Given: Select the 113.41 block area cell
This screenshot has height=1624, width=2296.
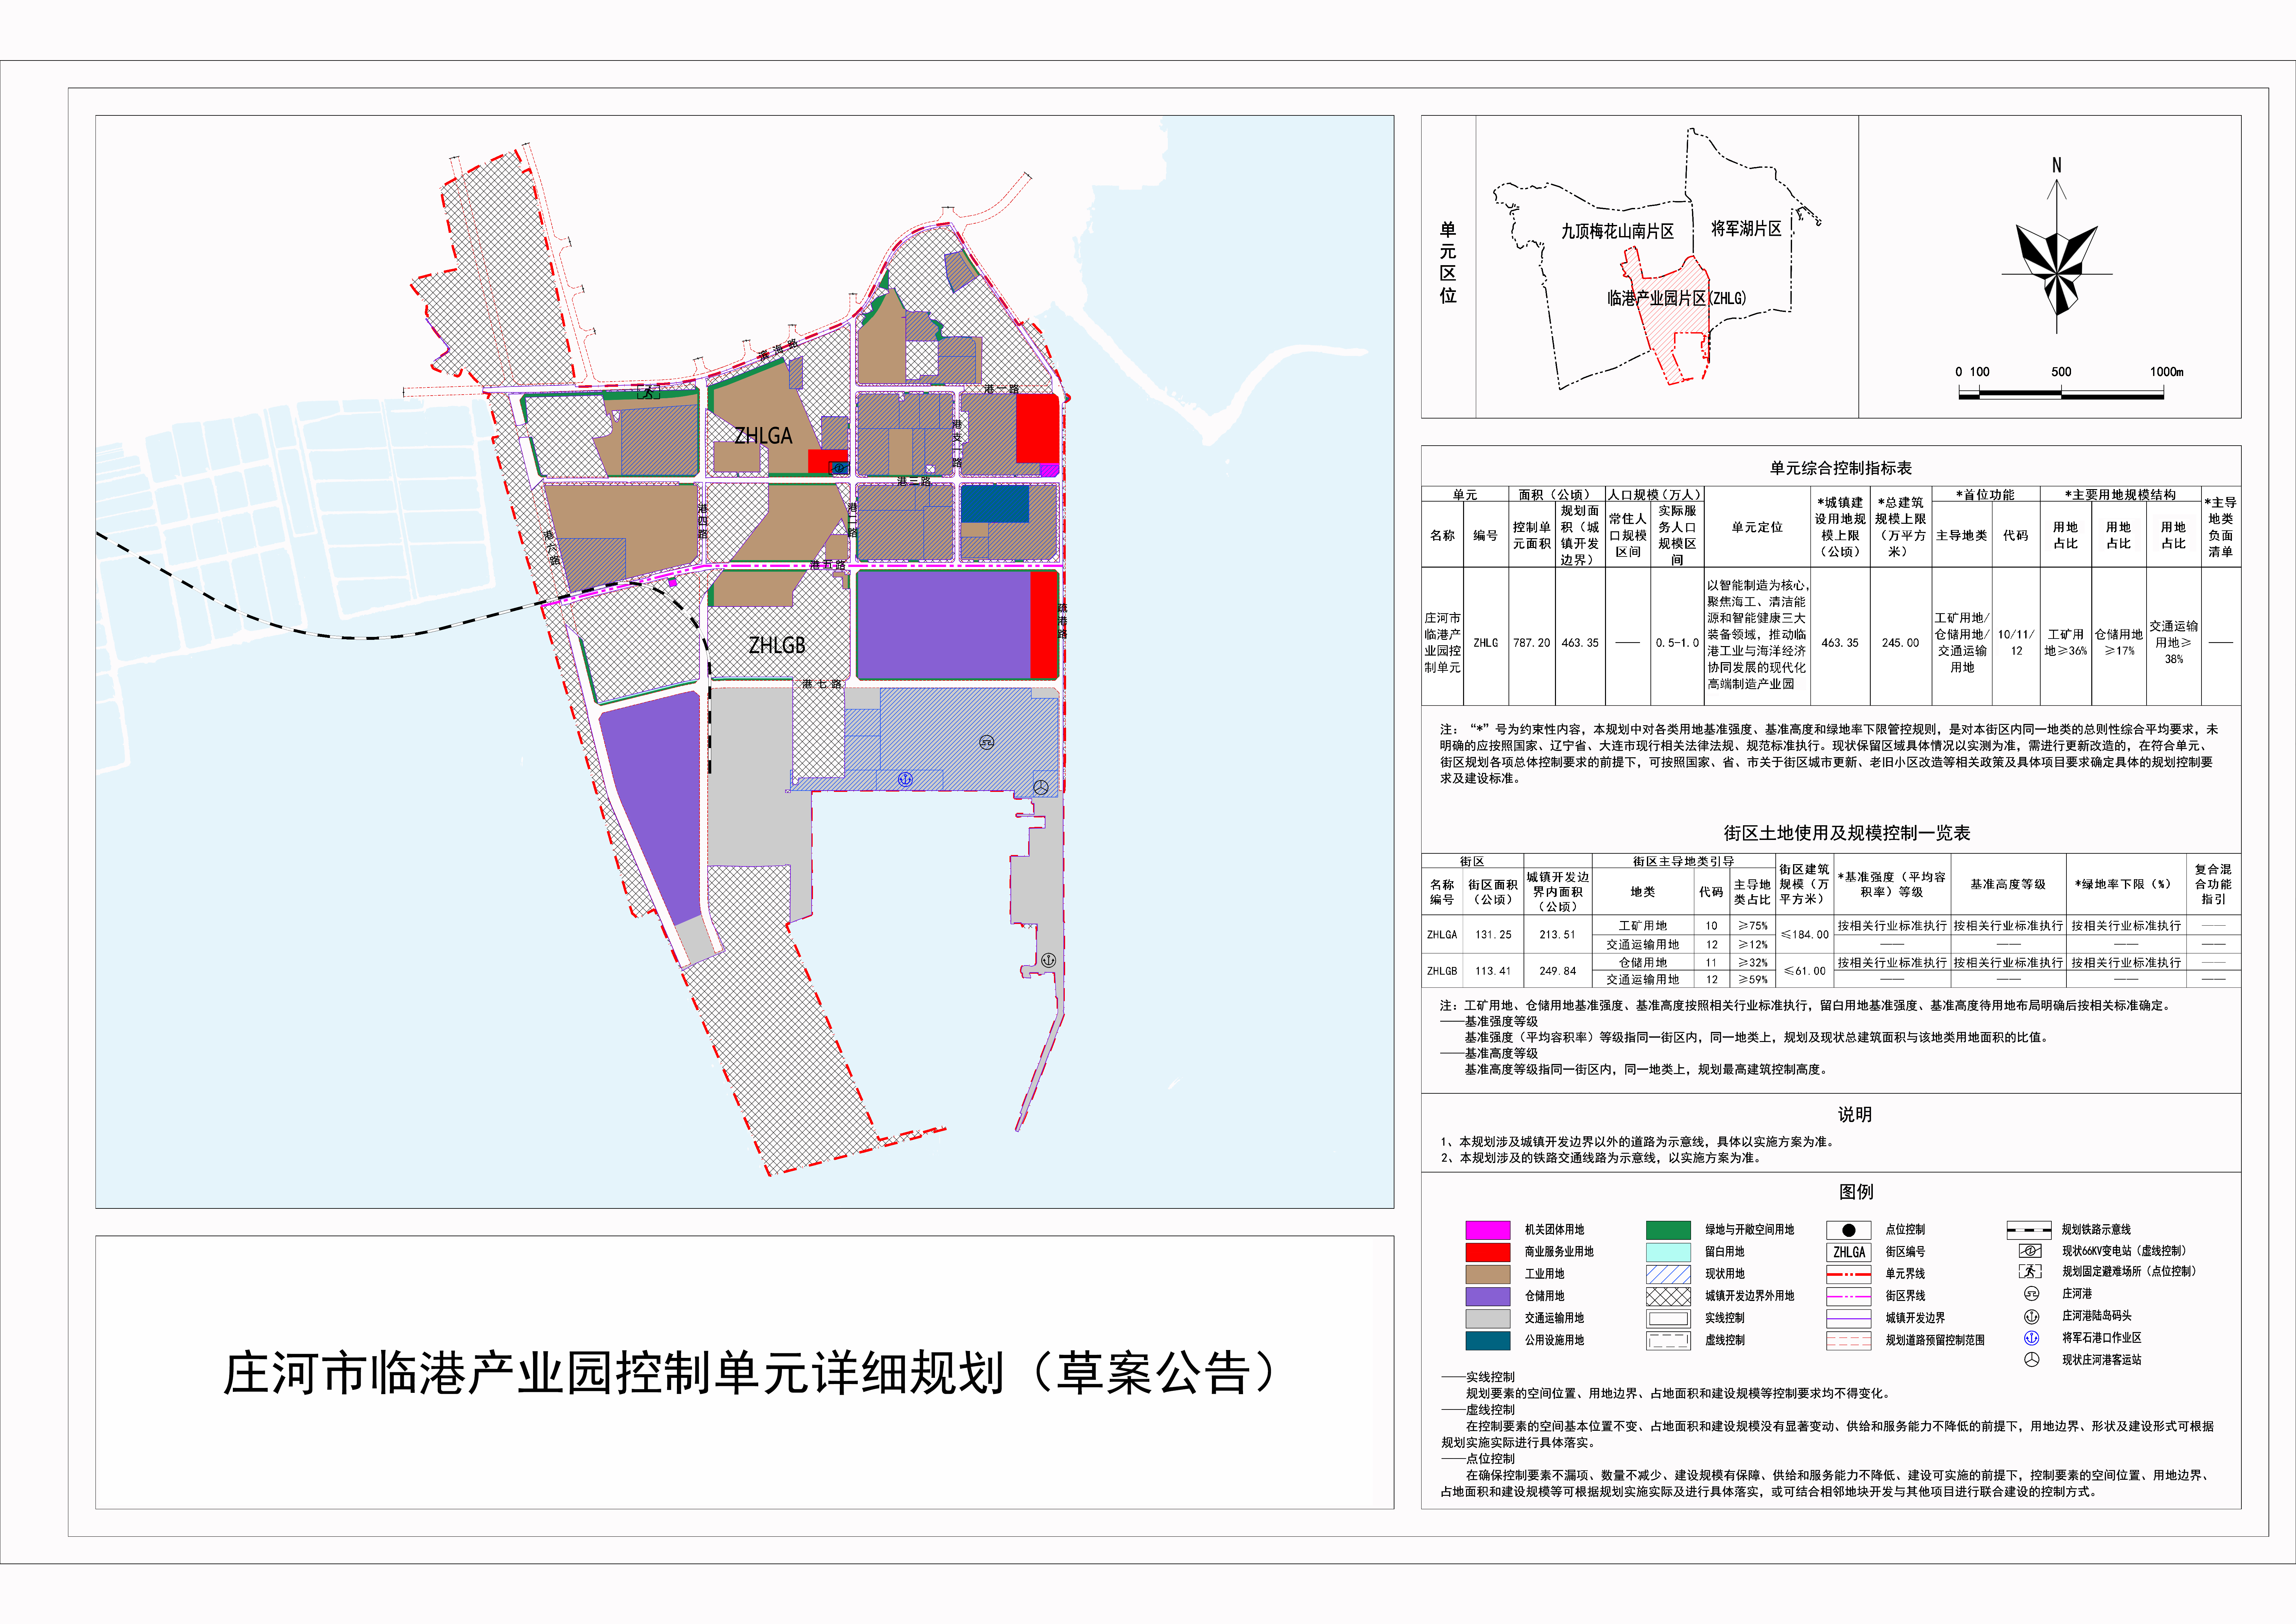Looking at the screenshot, I should coord(1493,971).
